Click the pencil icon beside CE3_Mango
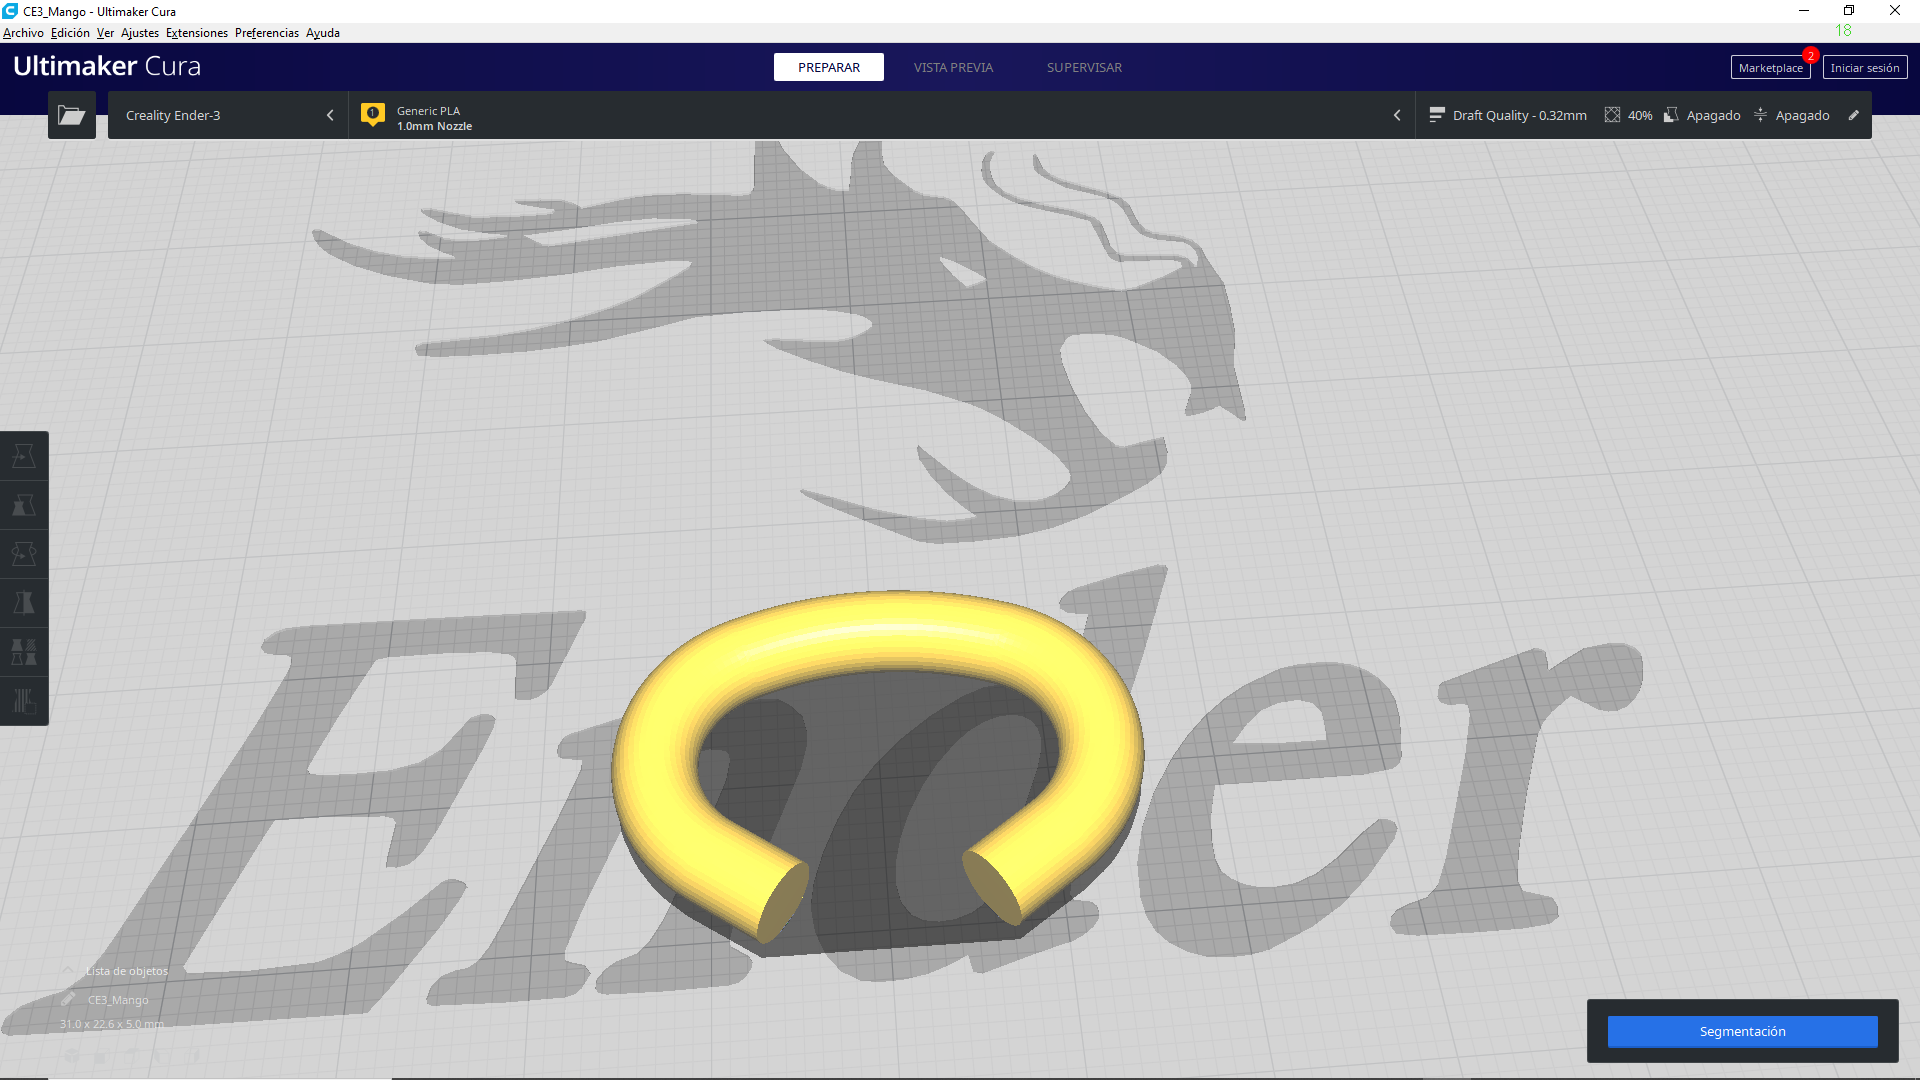This screenshot has width=1920, height=1080. point(68,999)
